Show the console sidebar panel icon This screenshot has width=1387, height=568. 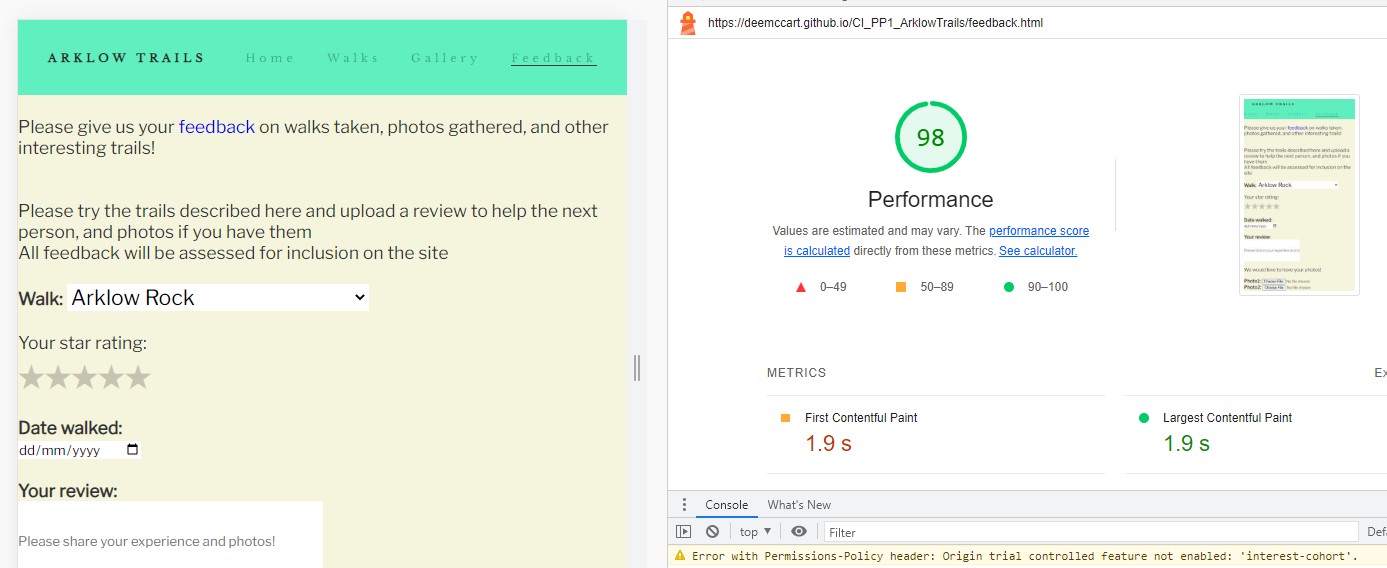pyautogui.click(x=684, y=532)
